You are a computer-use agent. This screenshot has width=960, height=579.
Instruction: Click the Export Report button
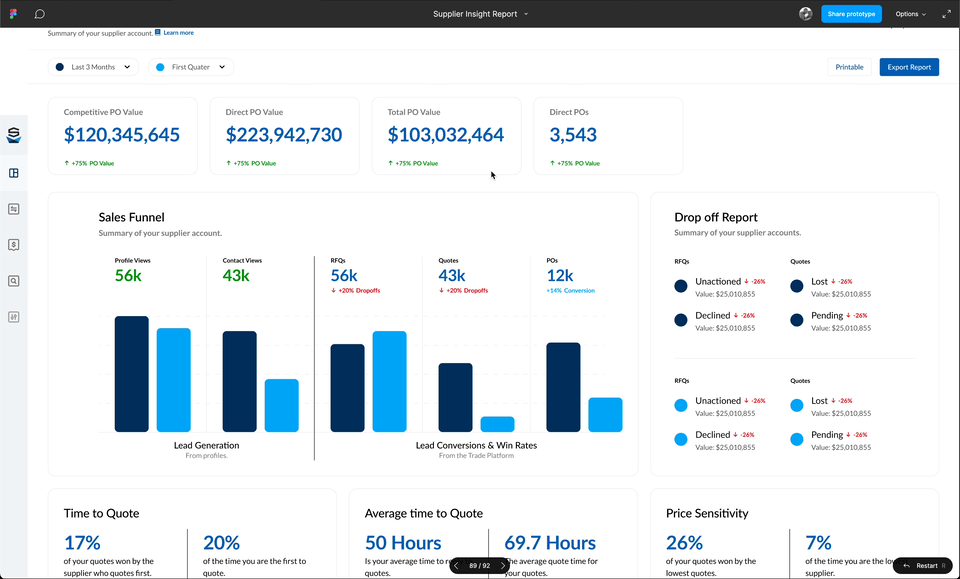909,67
